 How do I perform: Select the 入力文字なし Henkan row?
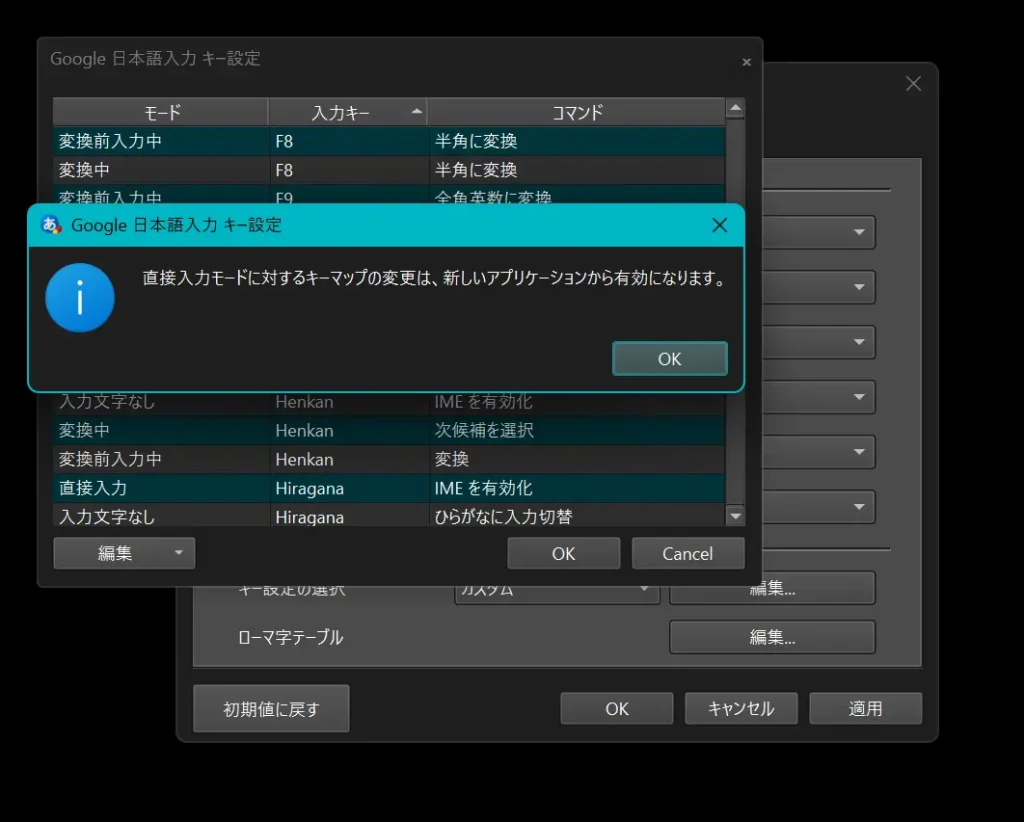click(x=389, y=402)
